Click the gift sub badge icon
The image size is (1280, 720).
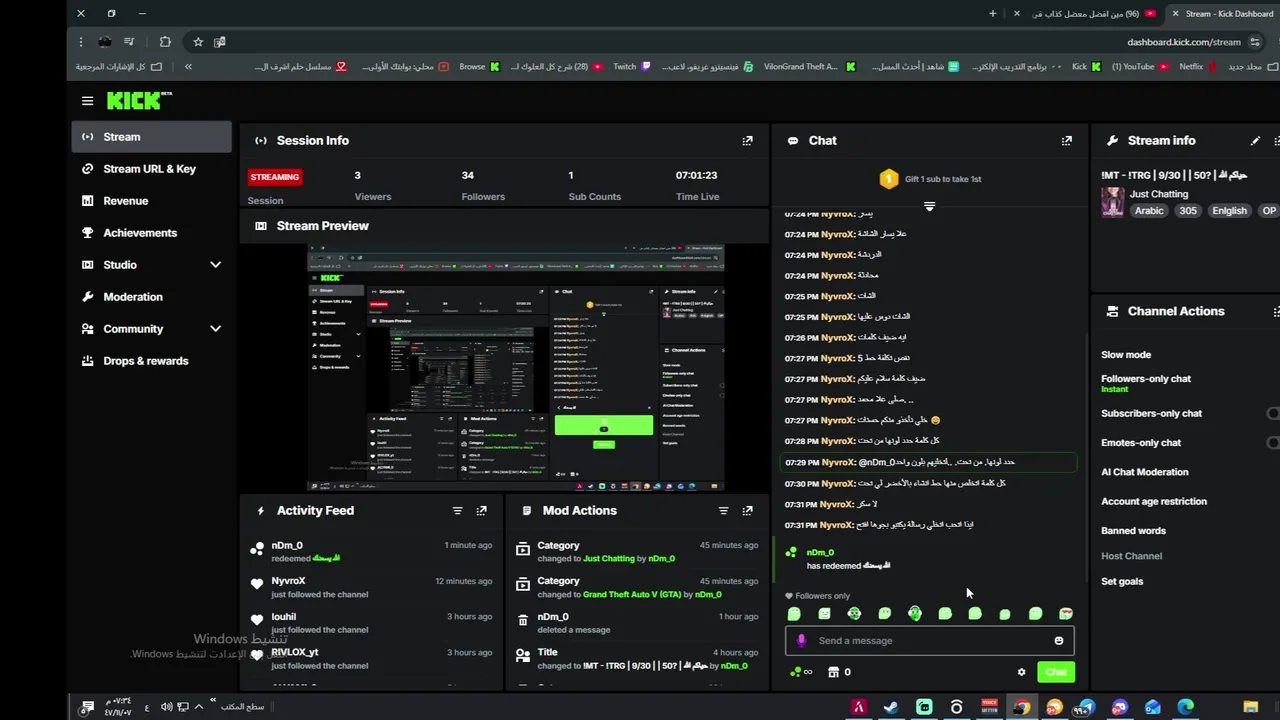pyautogui.click(x=888, y=179)
